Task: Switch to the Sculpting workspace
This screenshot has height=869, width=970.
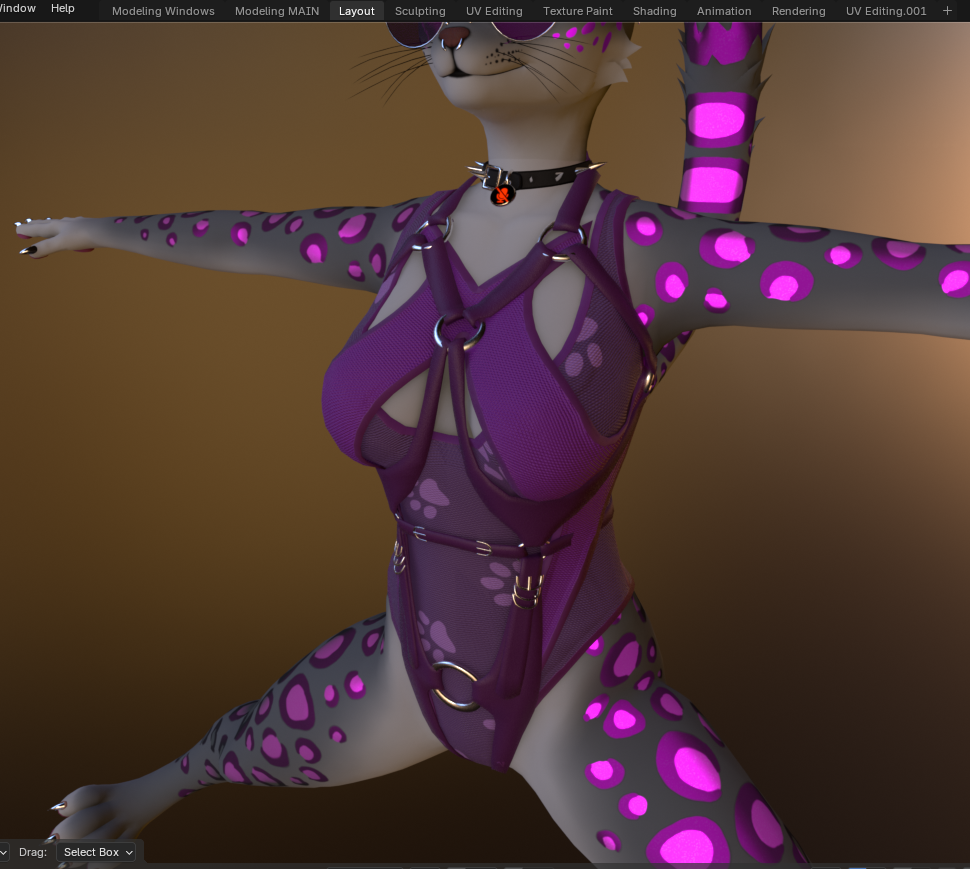Action: point(420,11)
